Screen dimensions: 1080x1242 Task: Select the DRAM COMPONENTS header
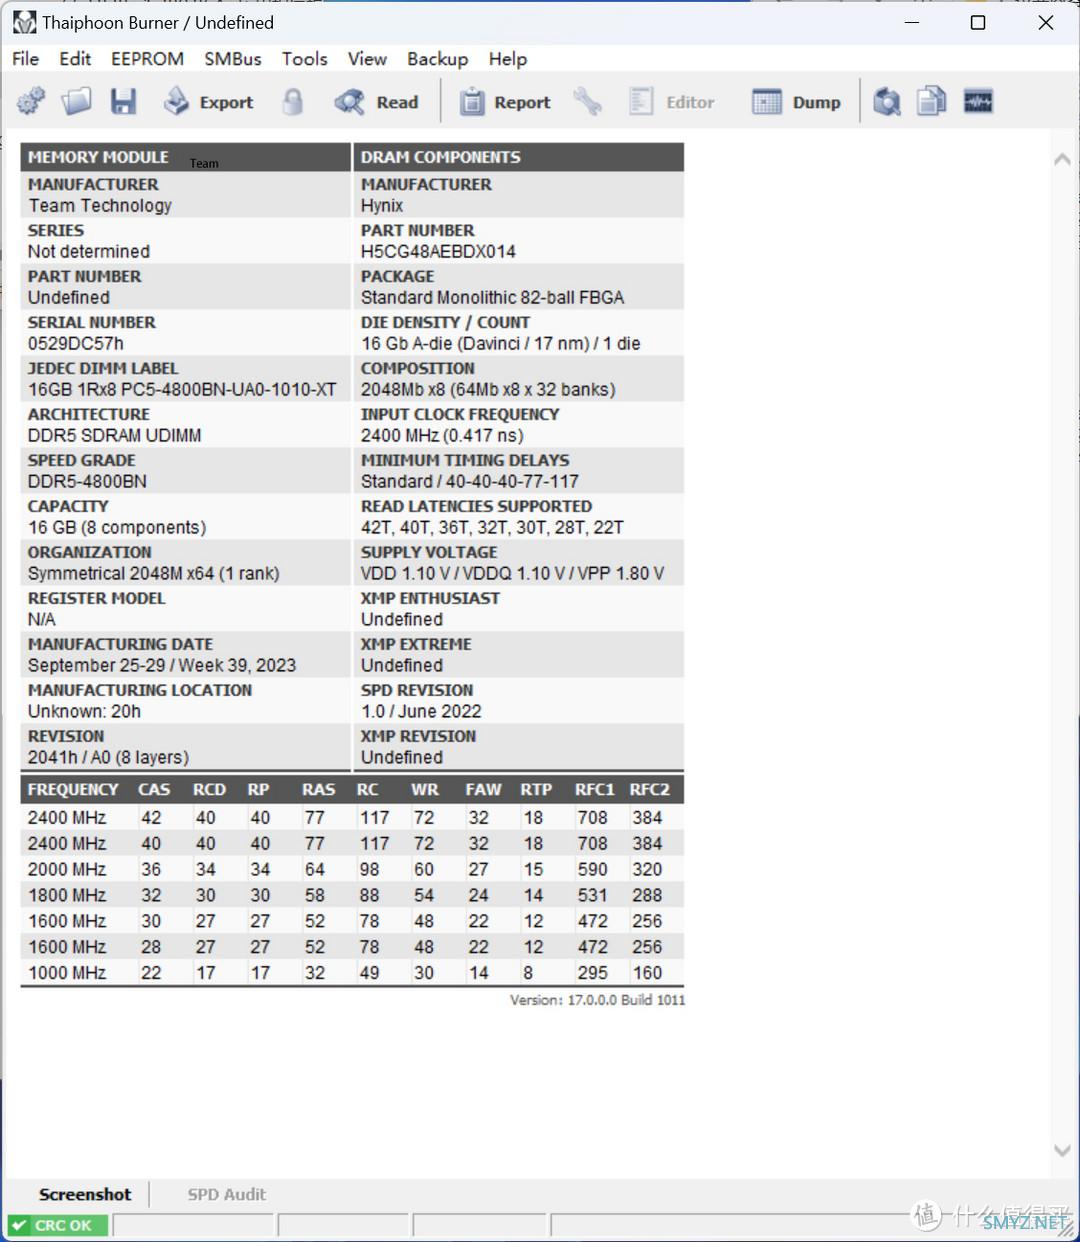tap(519, 157)
